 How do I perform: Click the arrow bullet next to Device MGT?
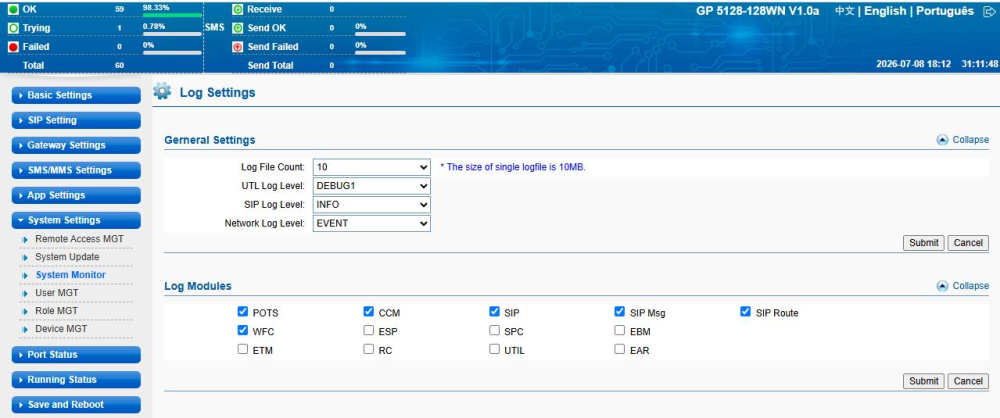(x=26, y=329)
